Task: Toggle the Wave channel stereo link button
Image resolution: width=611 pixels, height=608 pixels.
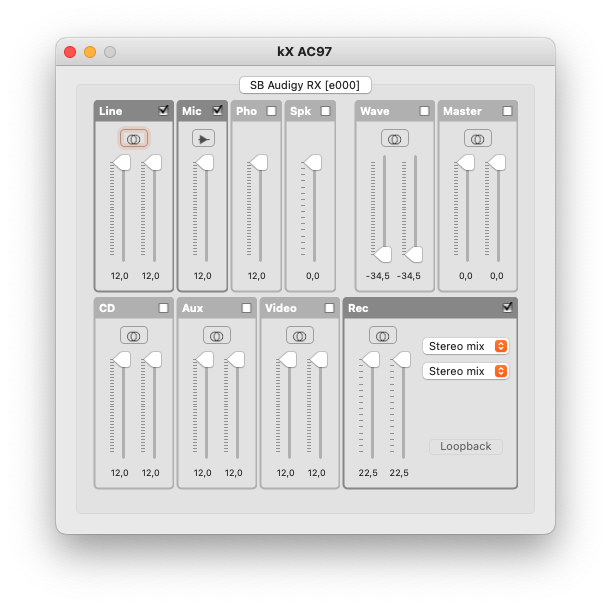Action: point(395,139)
